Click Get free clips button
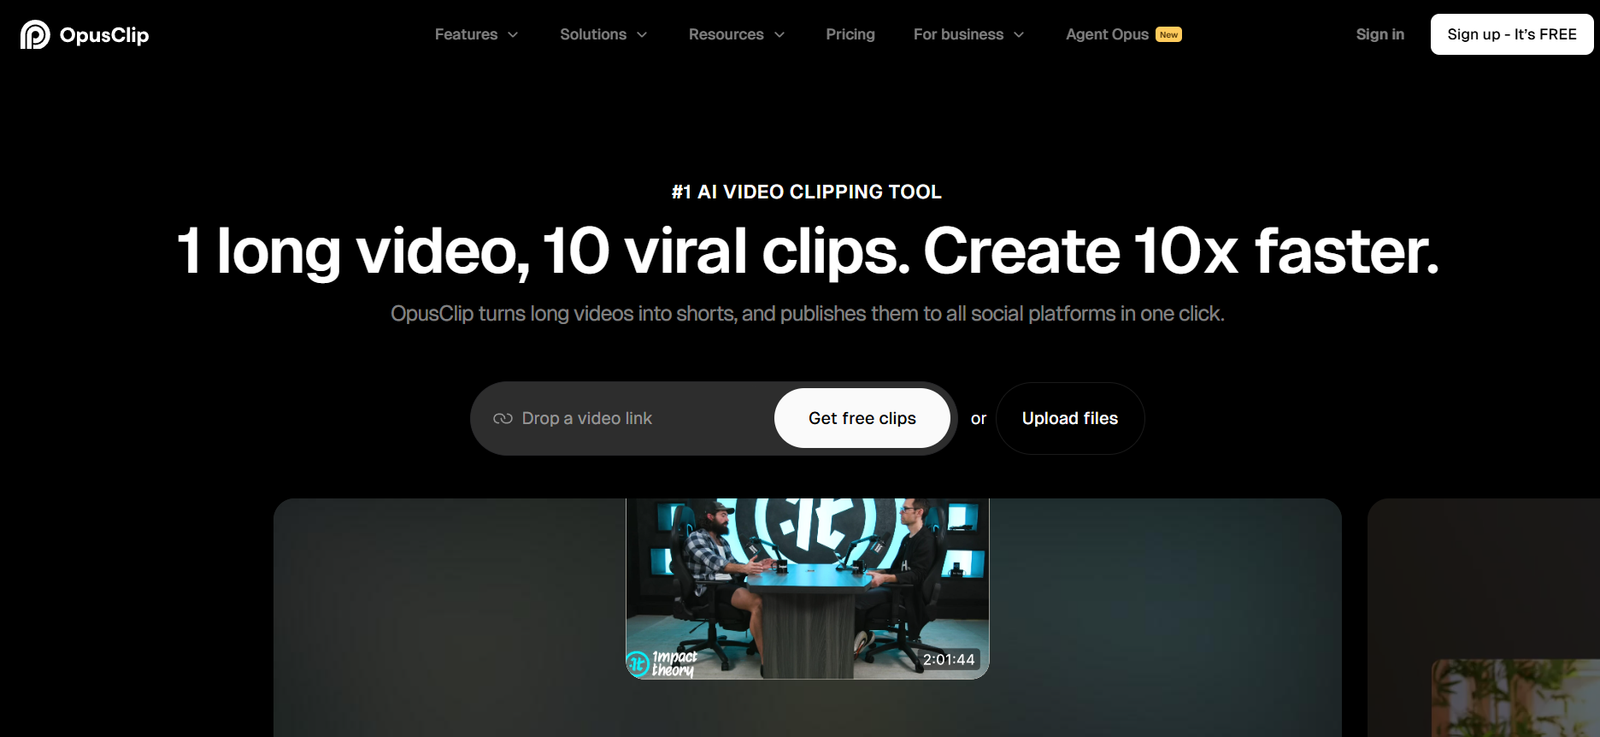The height and width of the screenshot is (737, 1600). coord(862,418)
